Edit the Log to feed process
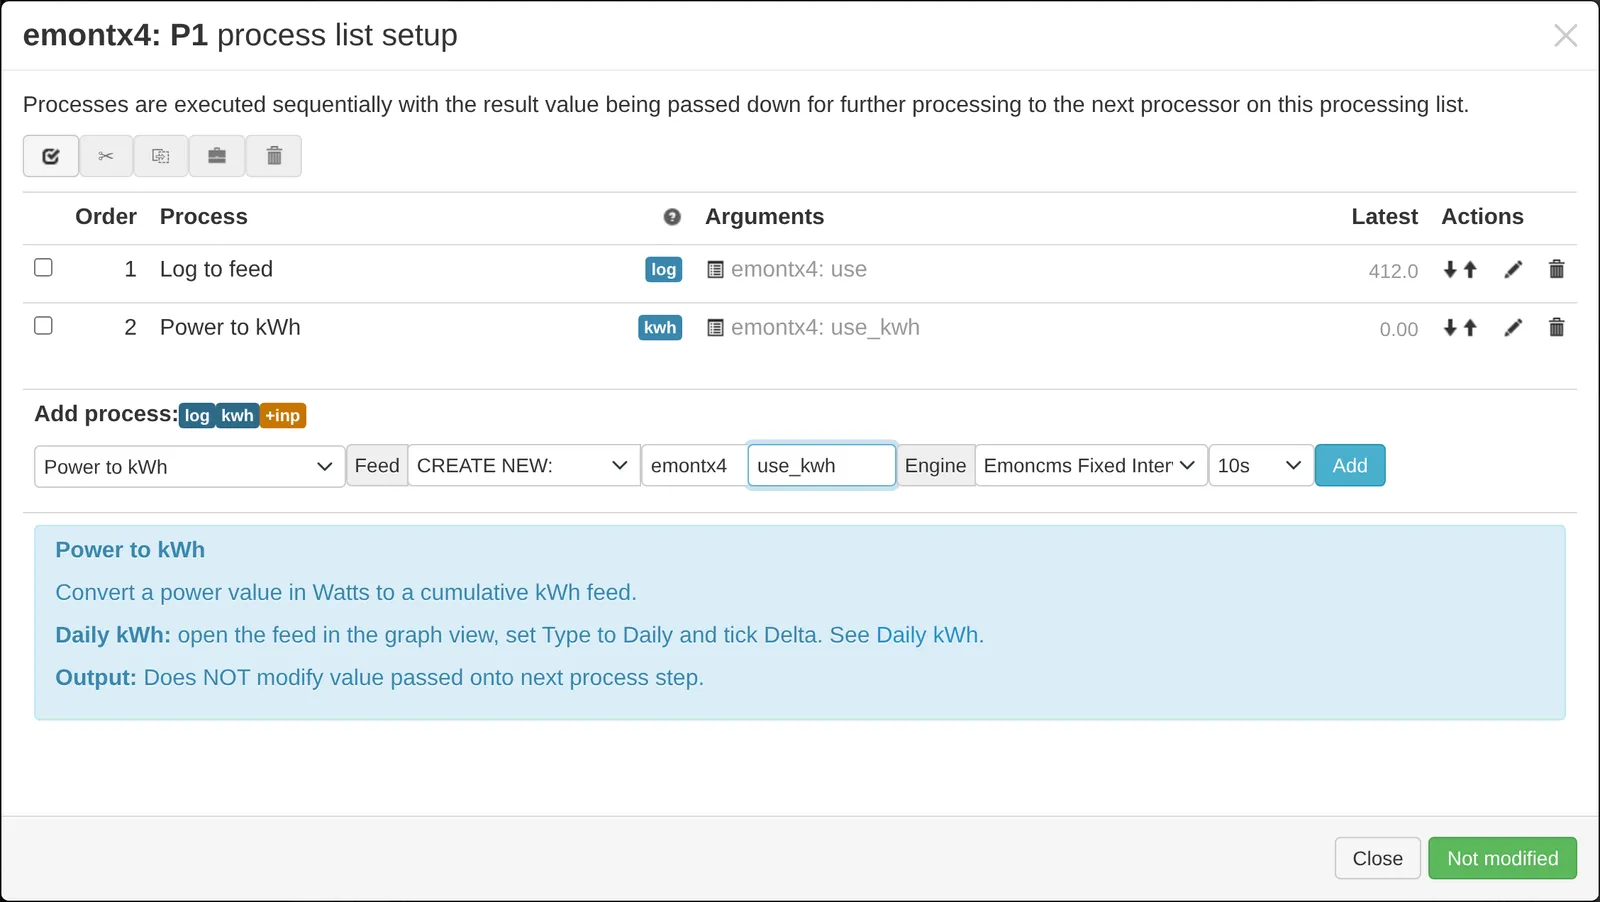Viewport: 1600px width, 902px height. 1513,270
